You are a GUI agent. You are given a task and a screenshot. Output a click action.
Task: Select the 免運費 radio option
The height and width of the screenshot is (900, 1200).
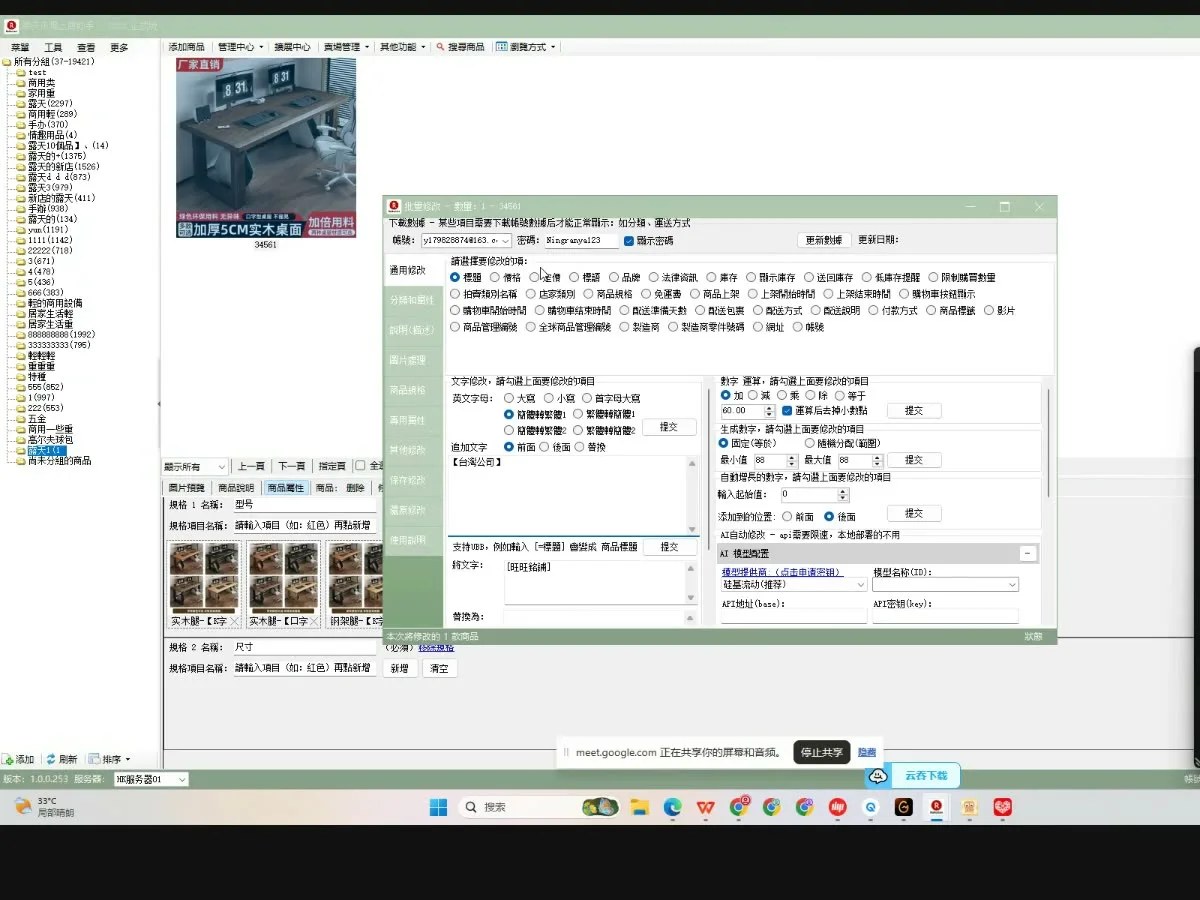pyautogui.click(x=647, y=294)
